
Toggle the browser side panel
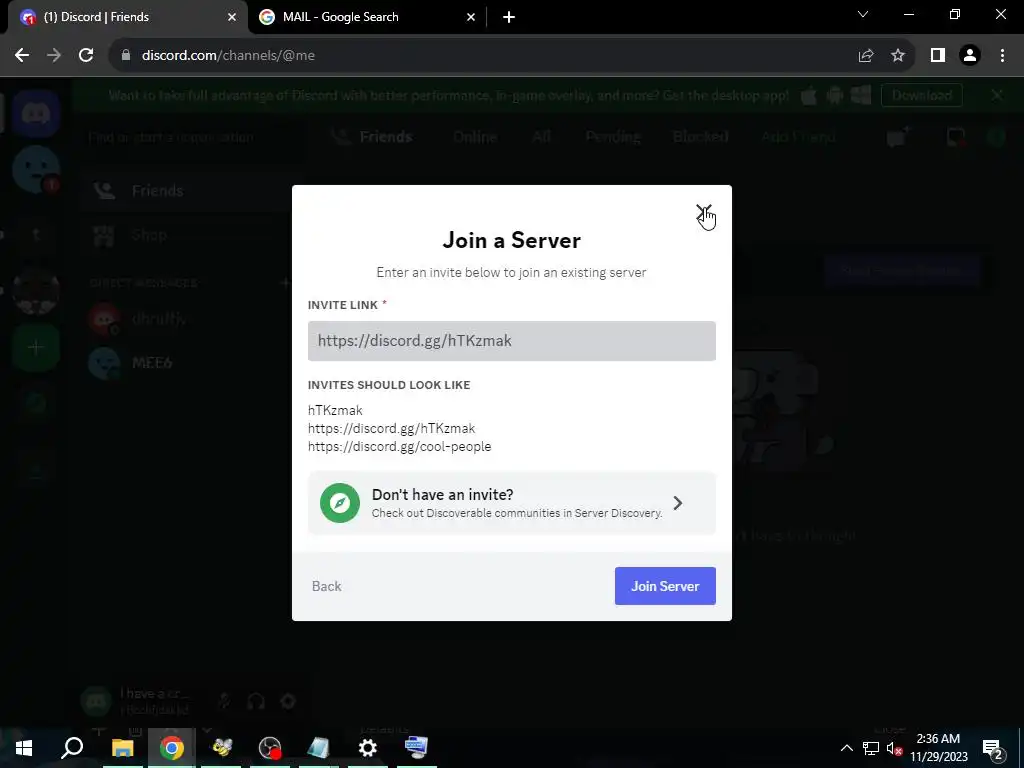point(938,56)
